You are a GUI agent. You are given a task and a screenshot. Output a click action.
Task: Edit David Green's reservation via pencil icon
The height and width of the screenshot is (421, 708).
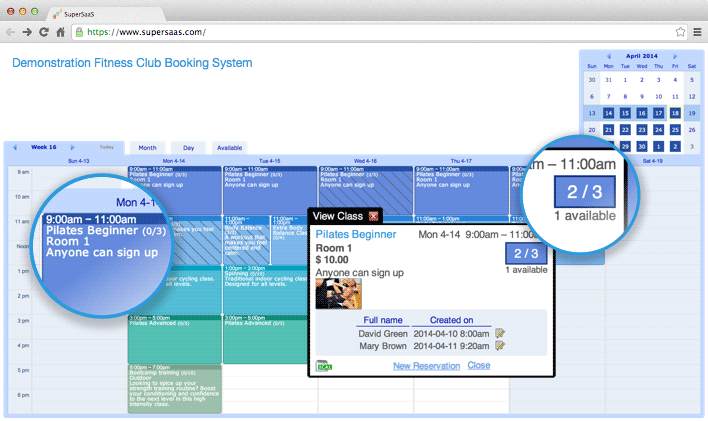[x=499, y=332]
